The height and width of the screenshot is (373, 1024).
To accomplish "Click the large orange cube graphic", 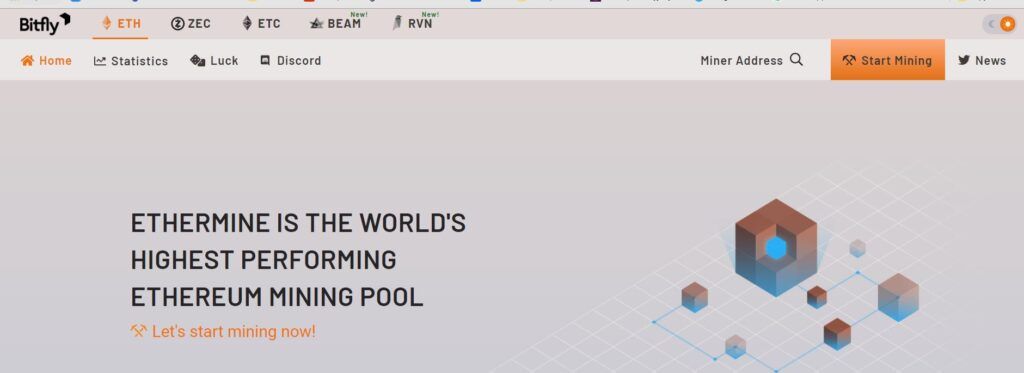I will click(x=776, y=247).
